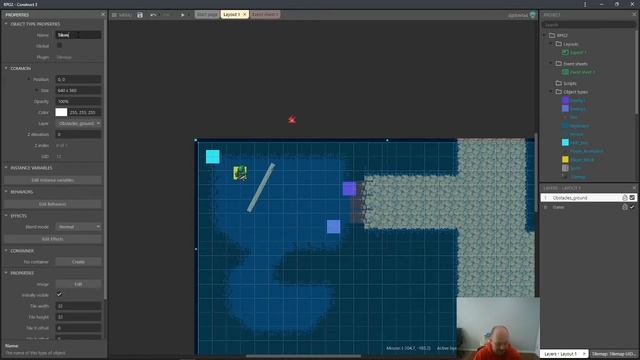The width and height of the screenshot is (640, 360).
Task: Toggle visibility of Obstacles_ground layer
Action: pyautogui.click(x=632, y=198)
